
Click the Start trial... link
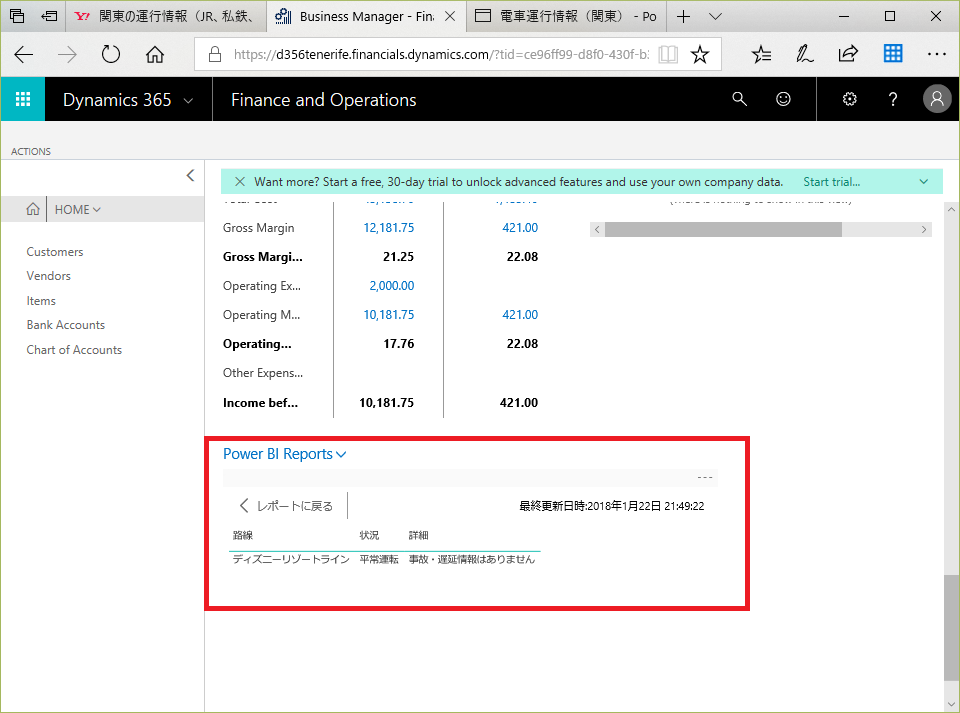pos(831,182)
